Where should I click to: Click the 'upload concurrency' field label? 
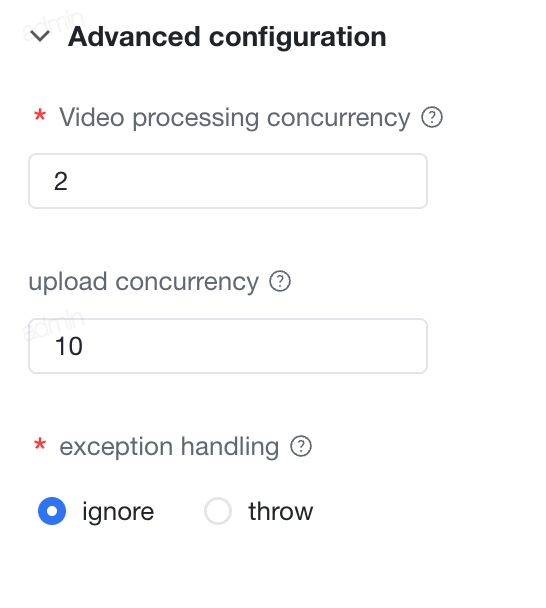tap(143, 282)
